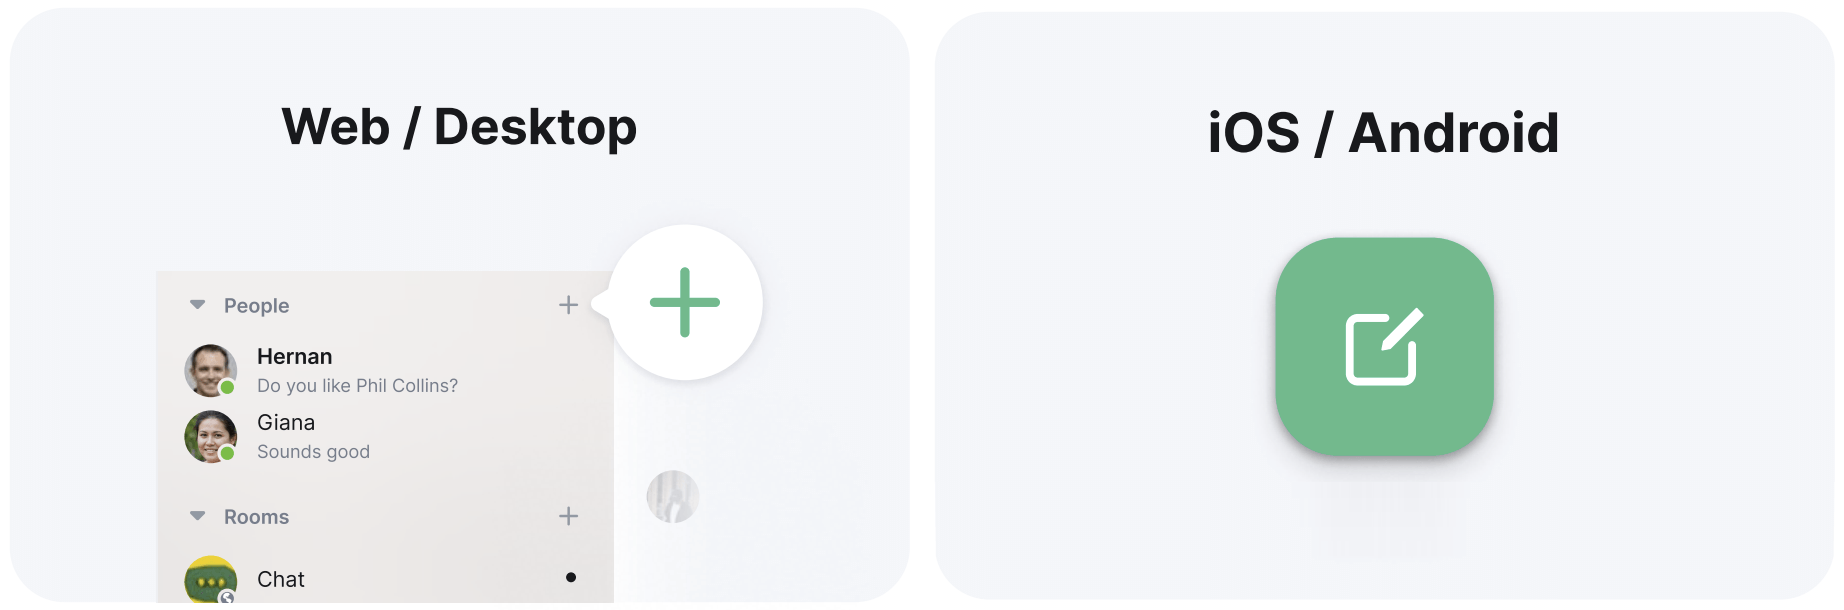The width and height of the screenshot is (1844, 610).
Task: Click Giana's profile avatar
Action: [x=210, y=436]
